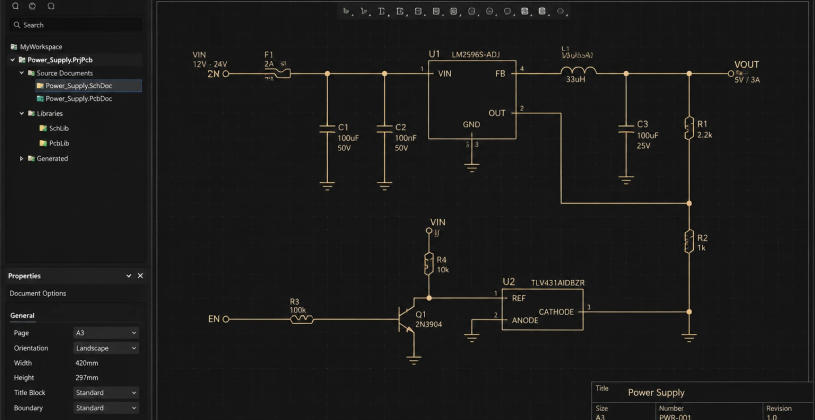Select the R1 2.2k resistor symbol
The image size is (815, 420).
pyautogui.click(x=689, y=128)
